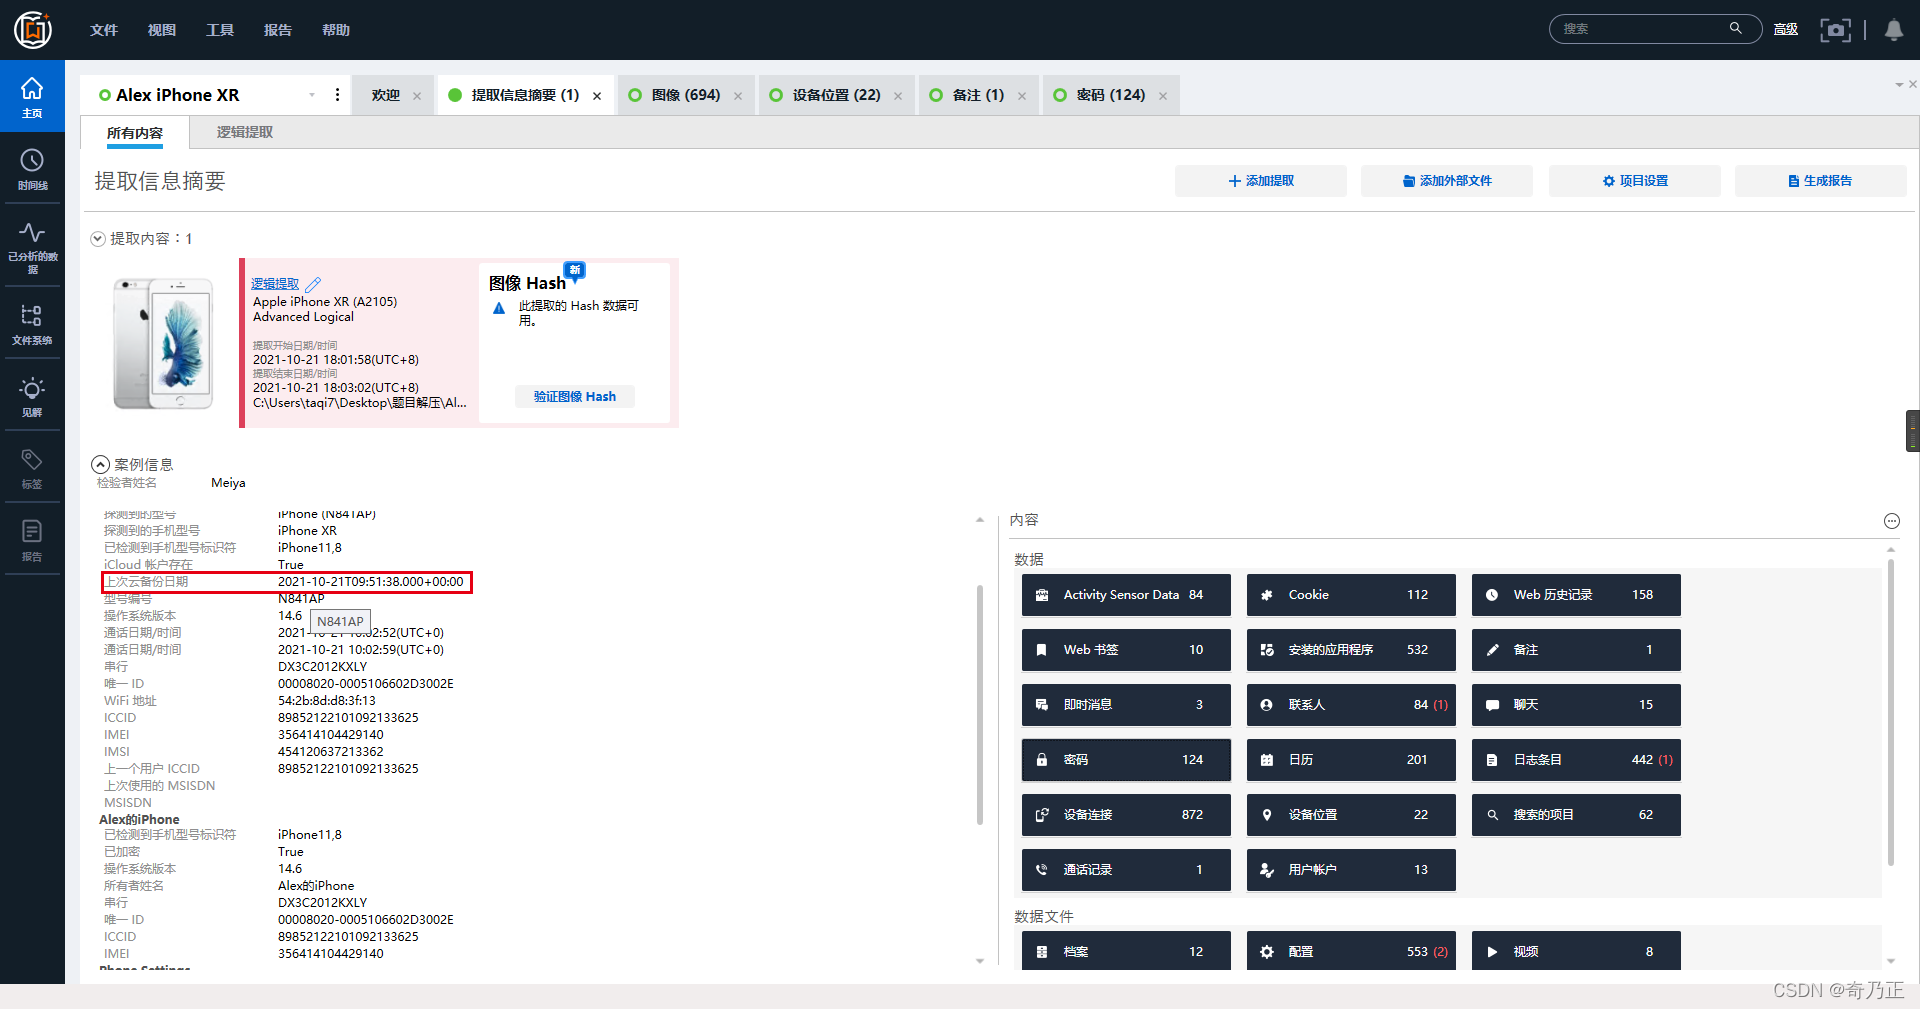1920x1009 pixels.
Task: Click the 添加提取 button
Action: [x=1261, y=181]
